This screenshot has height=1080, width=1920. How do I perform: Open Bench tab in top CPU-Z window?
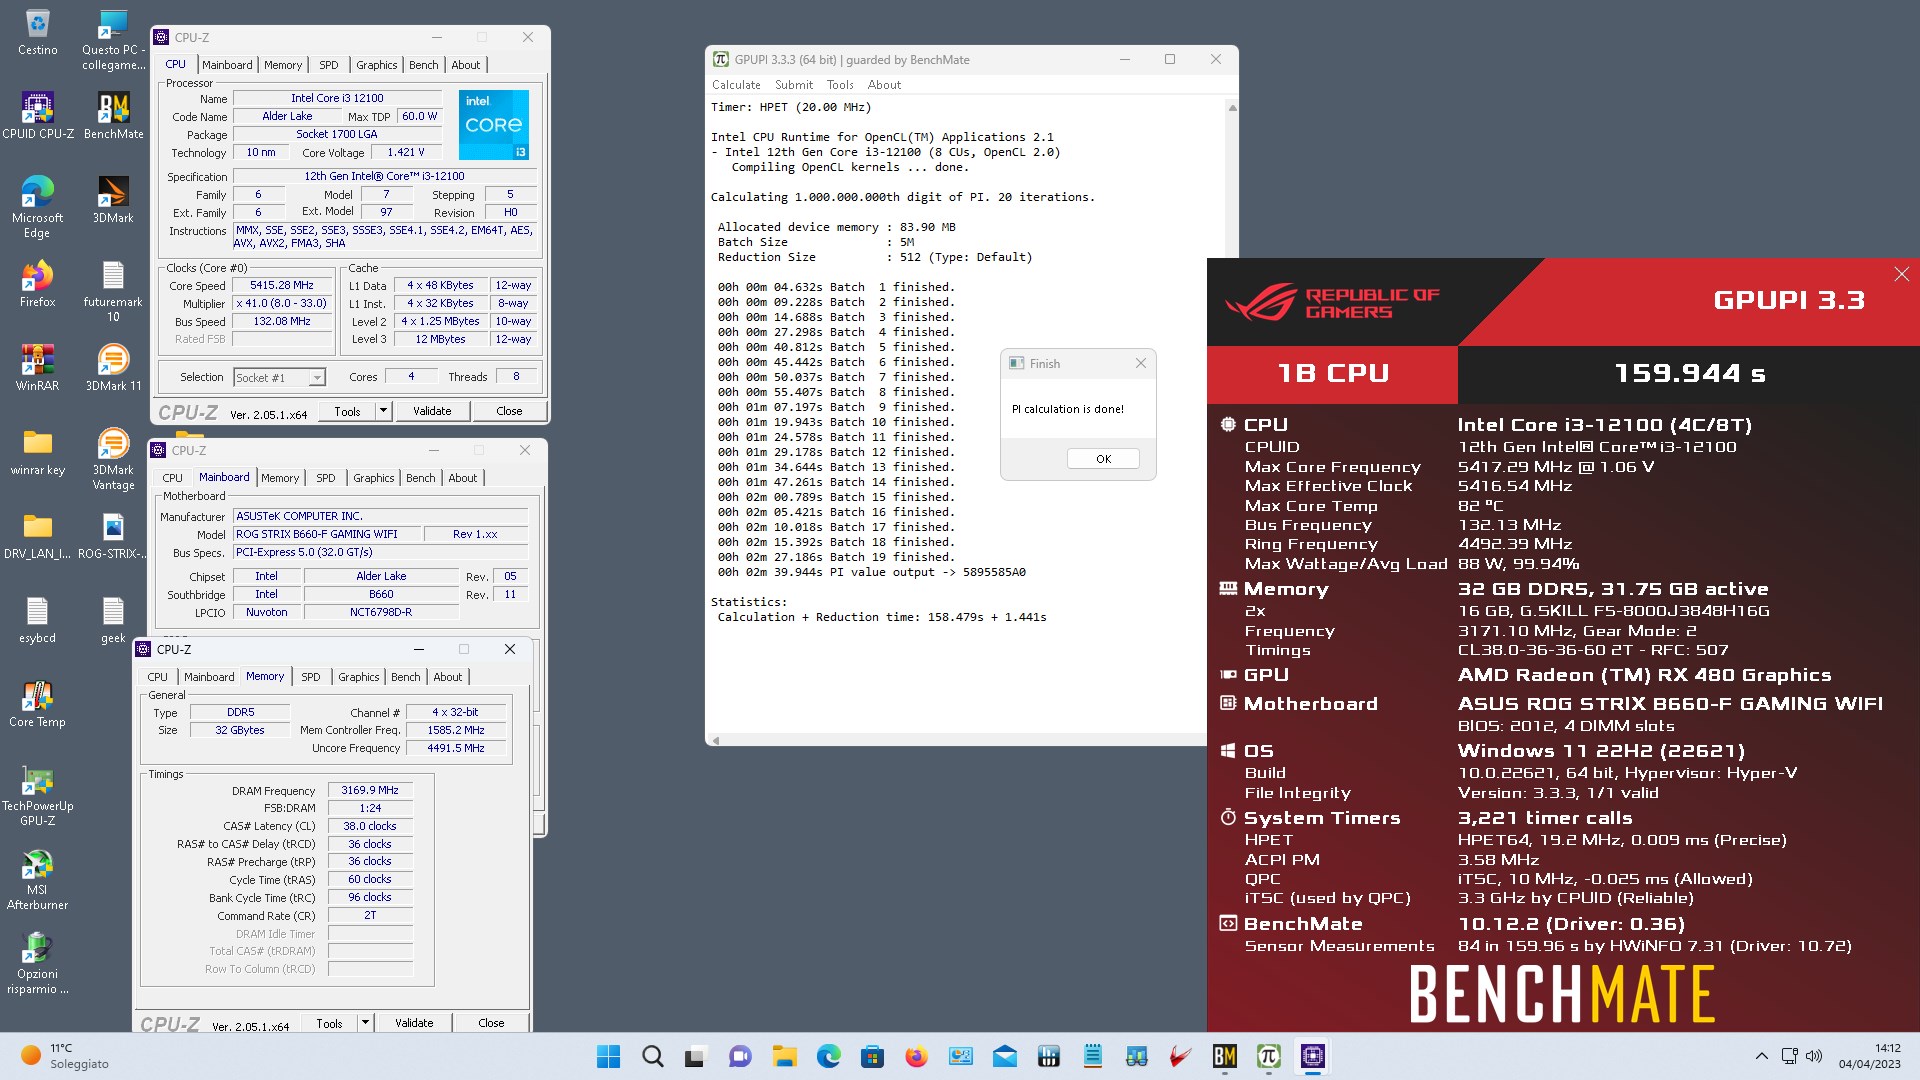pyautogui.click(x=424, y=65)
